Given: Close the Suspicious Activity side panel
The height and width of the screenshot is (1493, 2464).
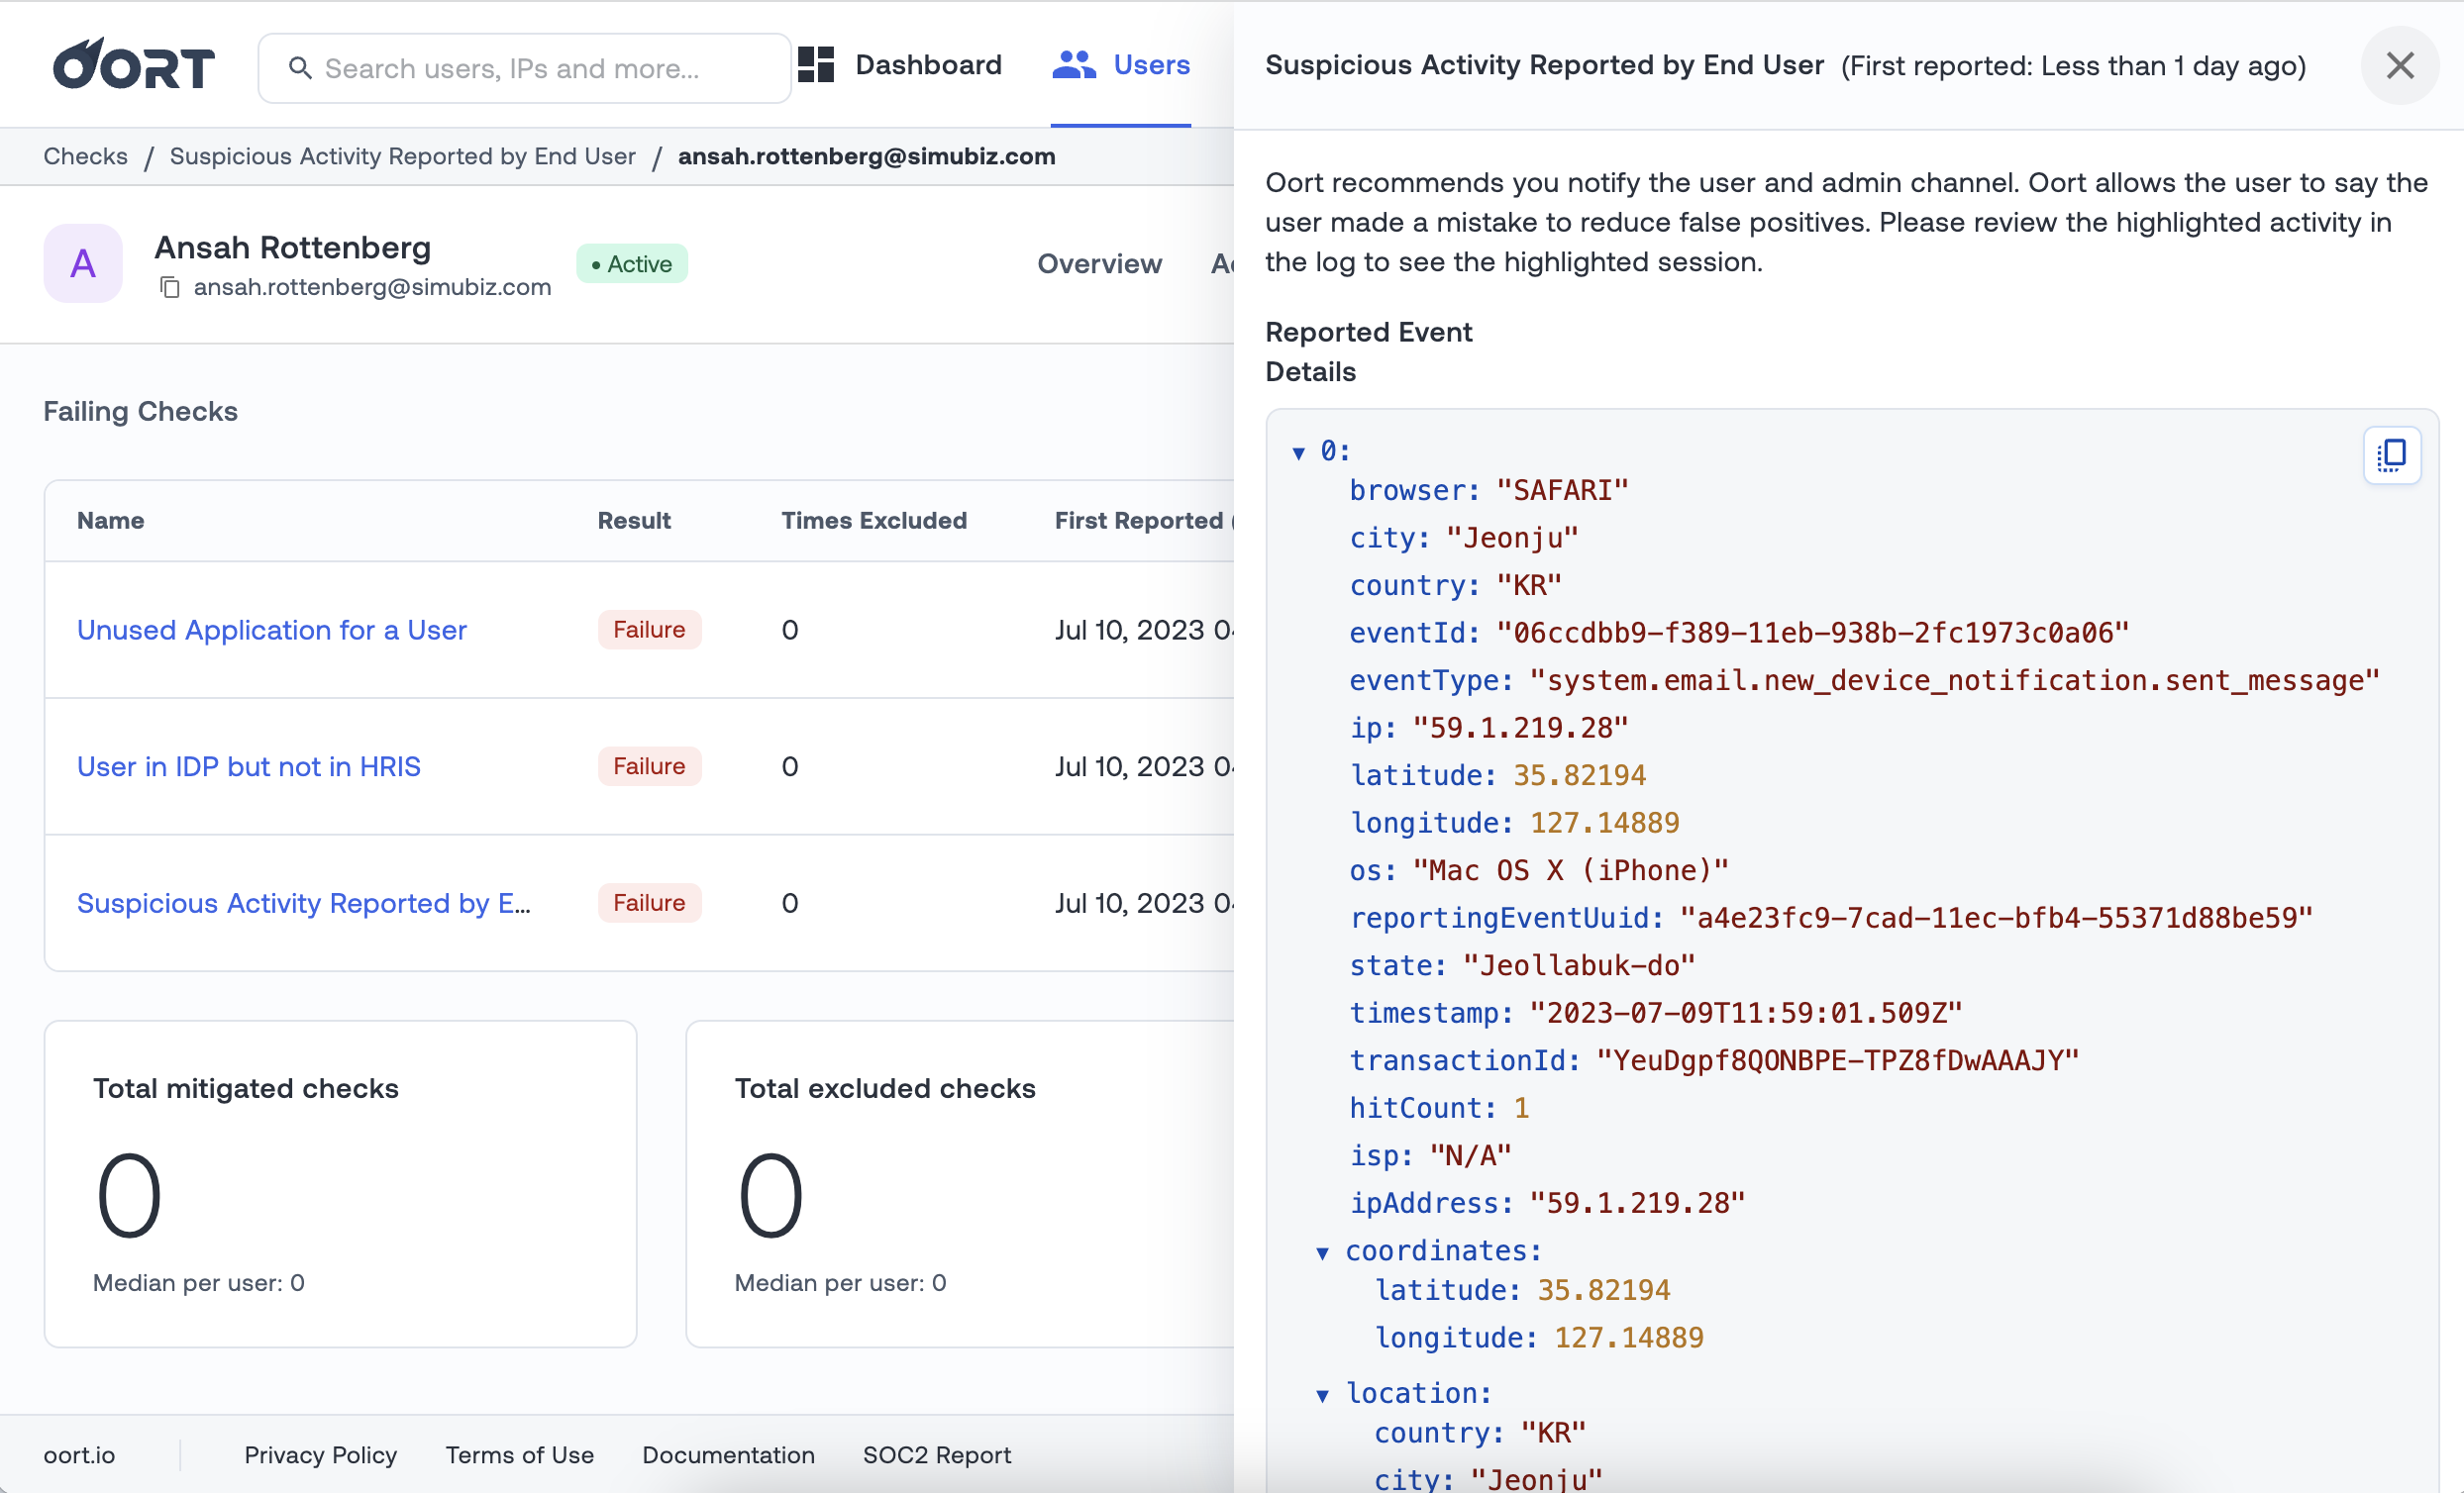Looking at the screenshot, I should pyautogui.click(x=2399, y=66).
